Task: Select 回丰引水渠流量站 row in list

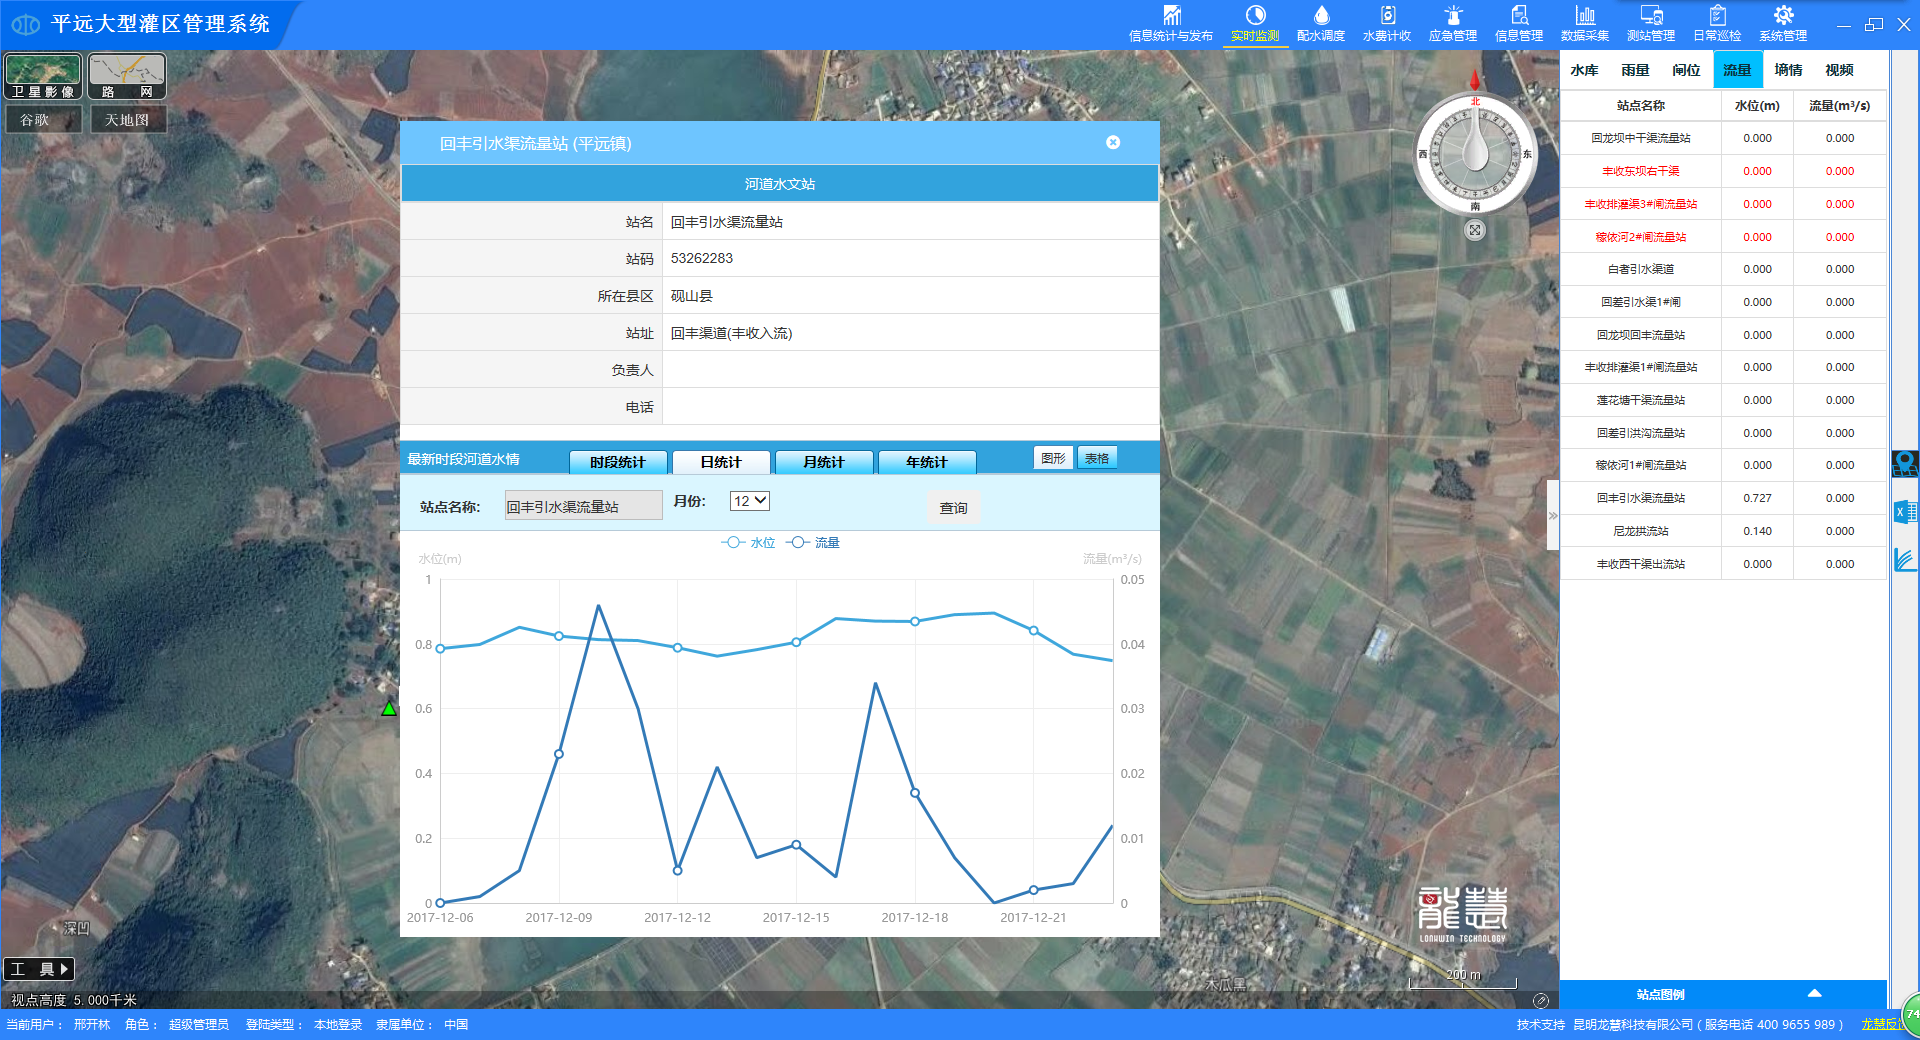Action: [x=1723, y=498]
